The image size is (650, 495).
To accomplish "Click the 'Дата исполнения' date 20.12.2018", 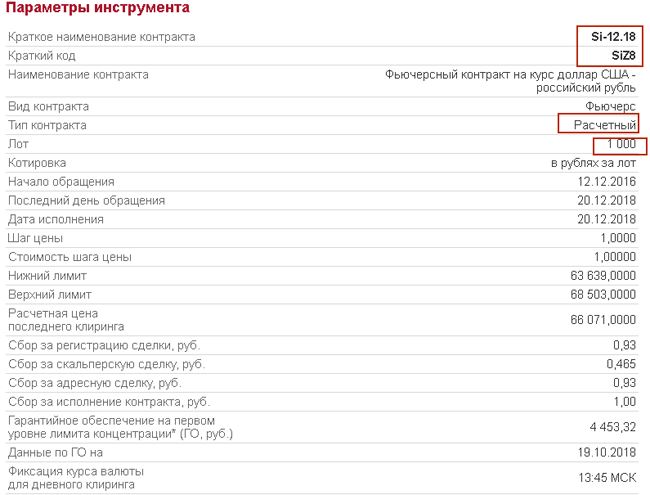I will click(x=606, y=219).
